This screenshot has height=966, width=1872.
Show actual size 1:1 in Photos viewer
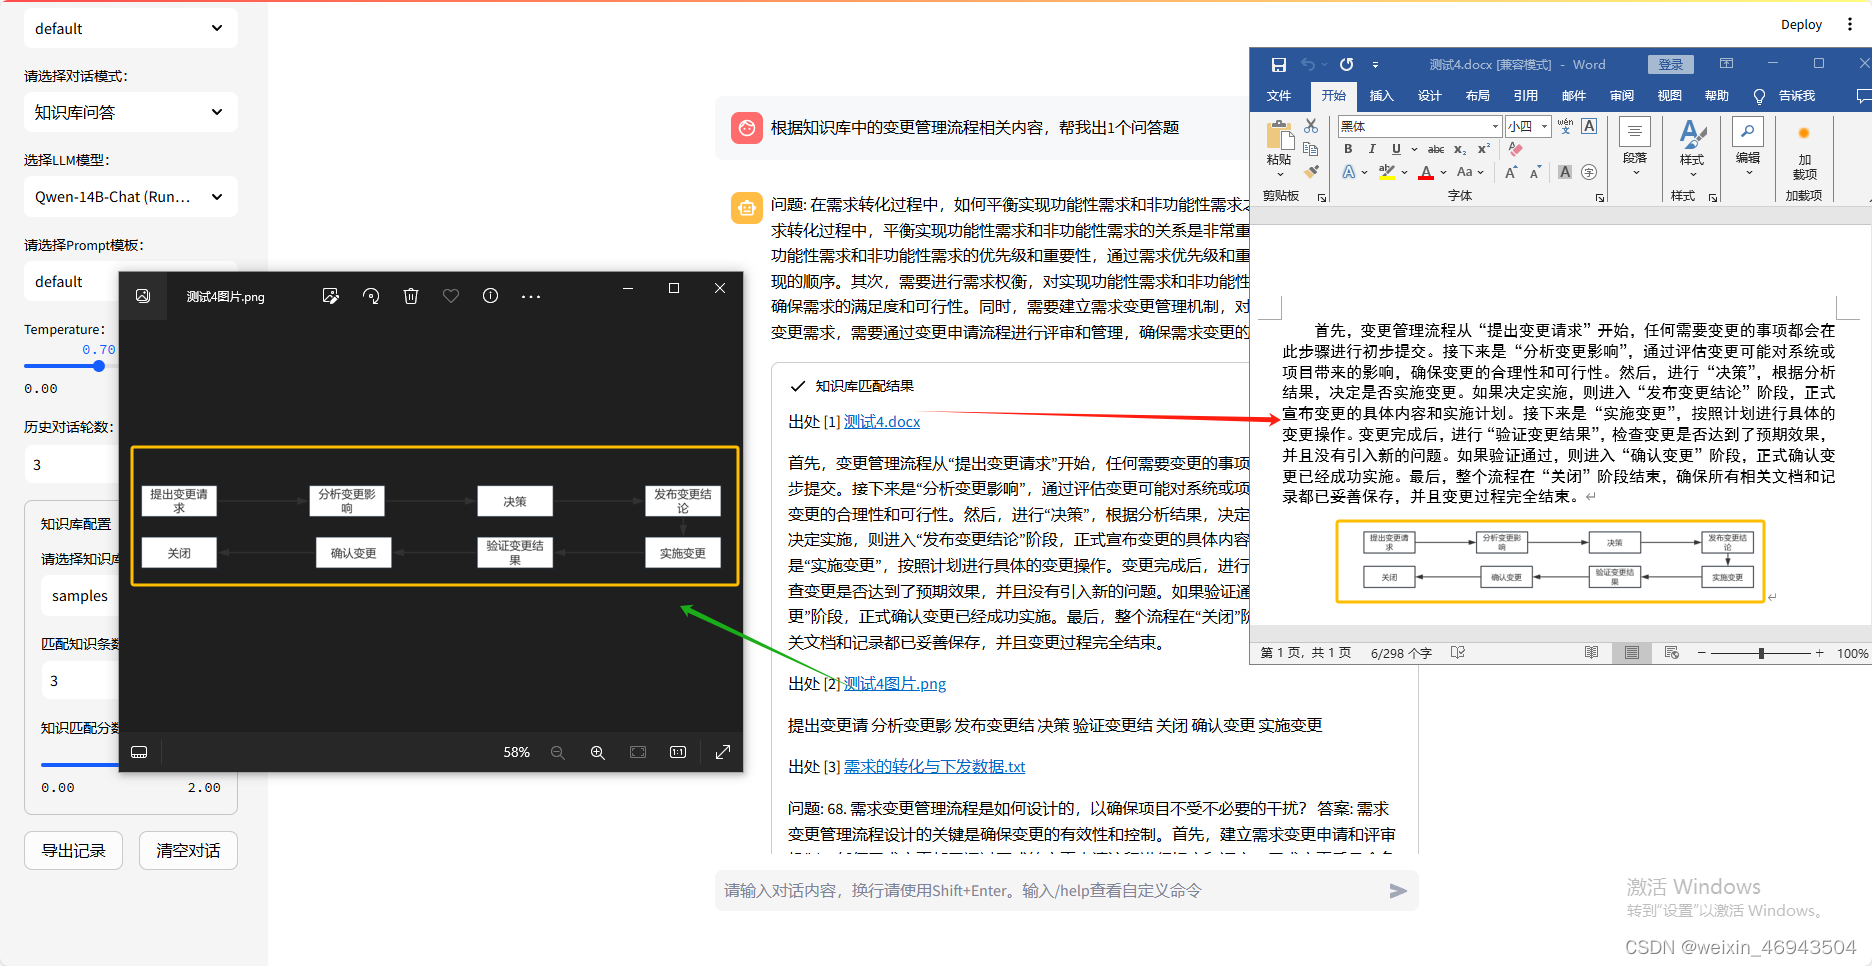(x=678, y=752)
